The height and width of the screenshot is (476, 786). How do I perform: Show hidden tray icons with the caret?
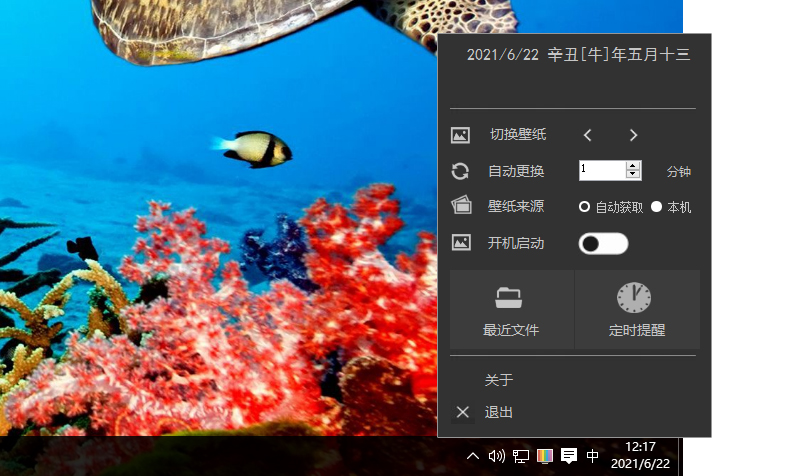[x=473, y=456]
